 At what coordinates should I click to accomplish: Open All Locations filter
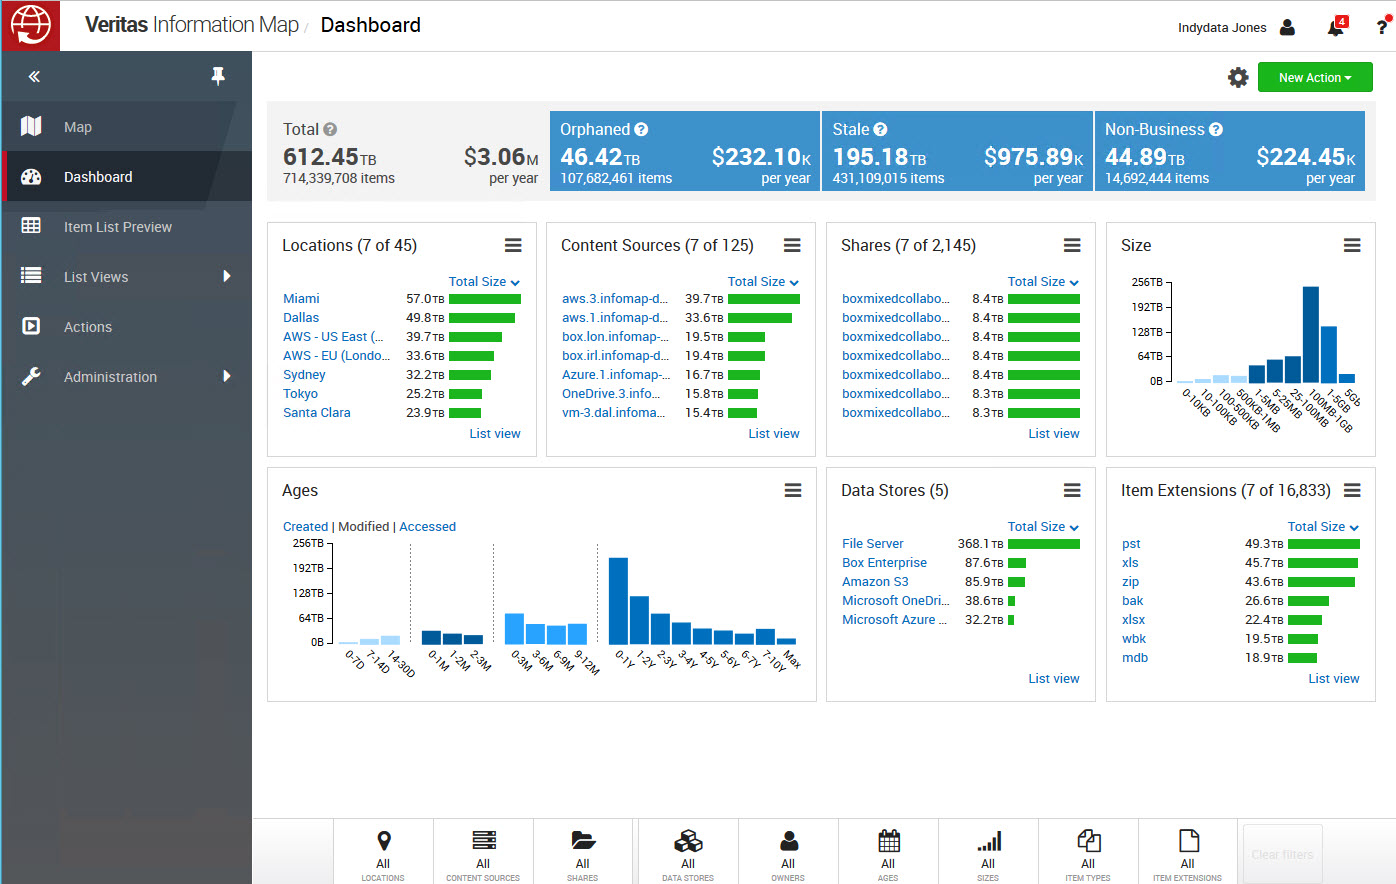[383, 852]
